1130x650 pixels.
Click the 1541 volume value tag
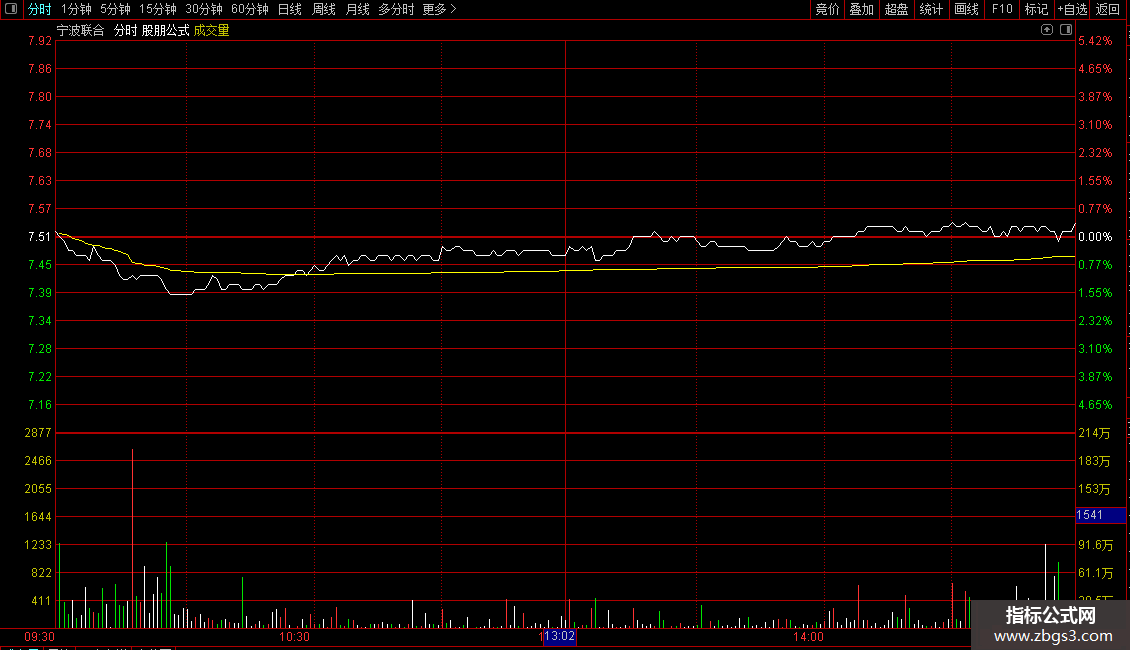tap(1100, 515)
